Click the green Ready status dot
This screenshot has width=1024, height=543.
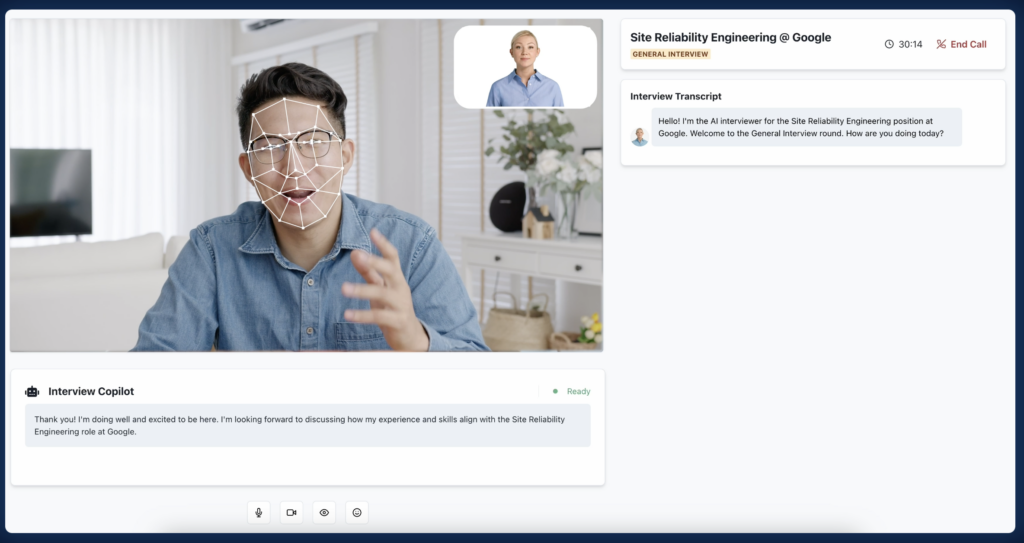[555, 391]
